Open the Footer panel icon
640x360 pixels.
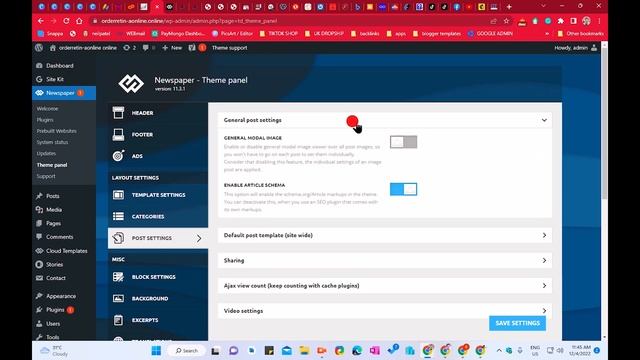point(118,134)
